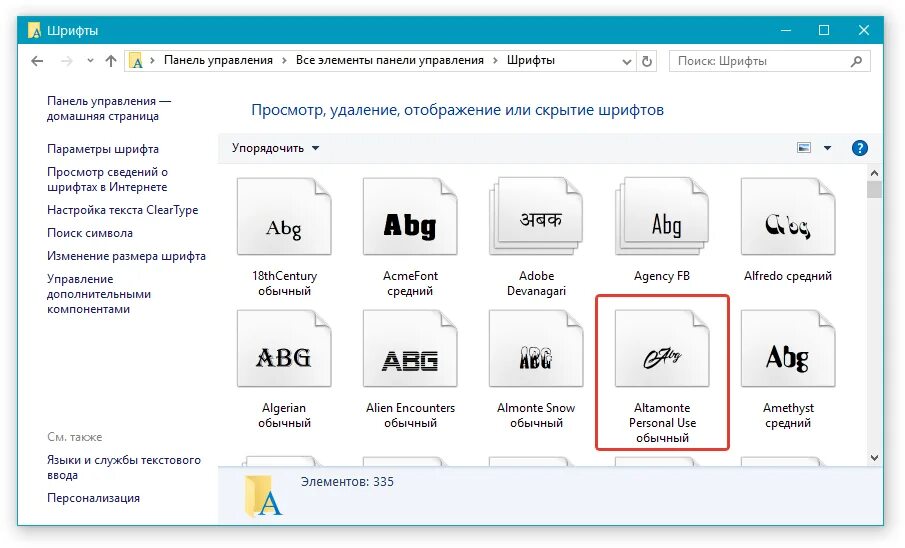
Task: Select the Alien Encounters font icon
Action: pyautogui.click(x=410, y=349)
